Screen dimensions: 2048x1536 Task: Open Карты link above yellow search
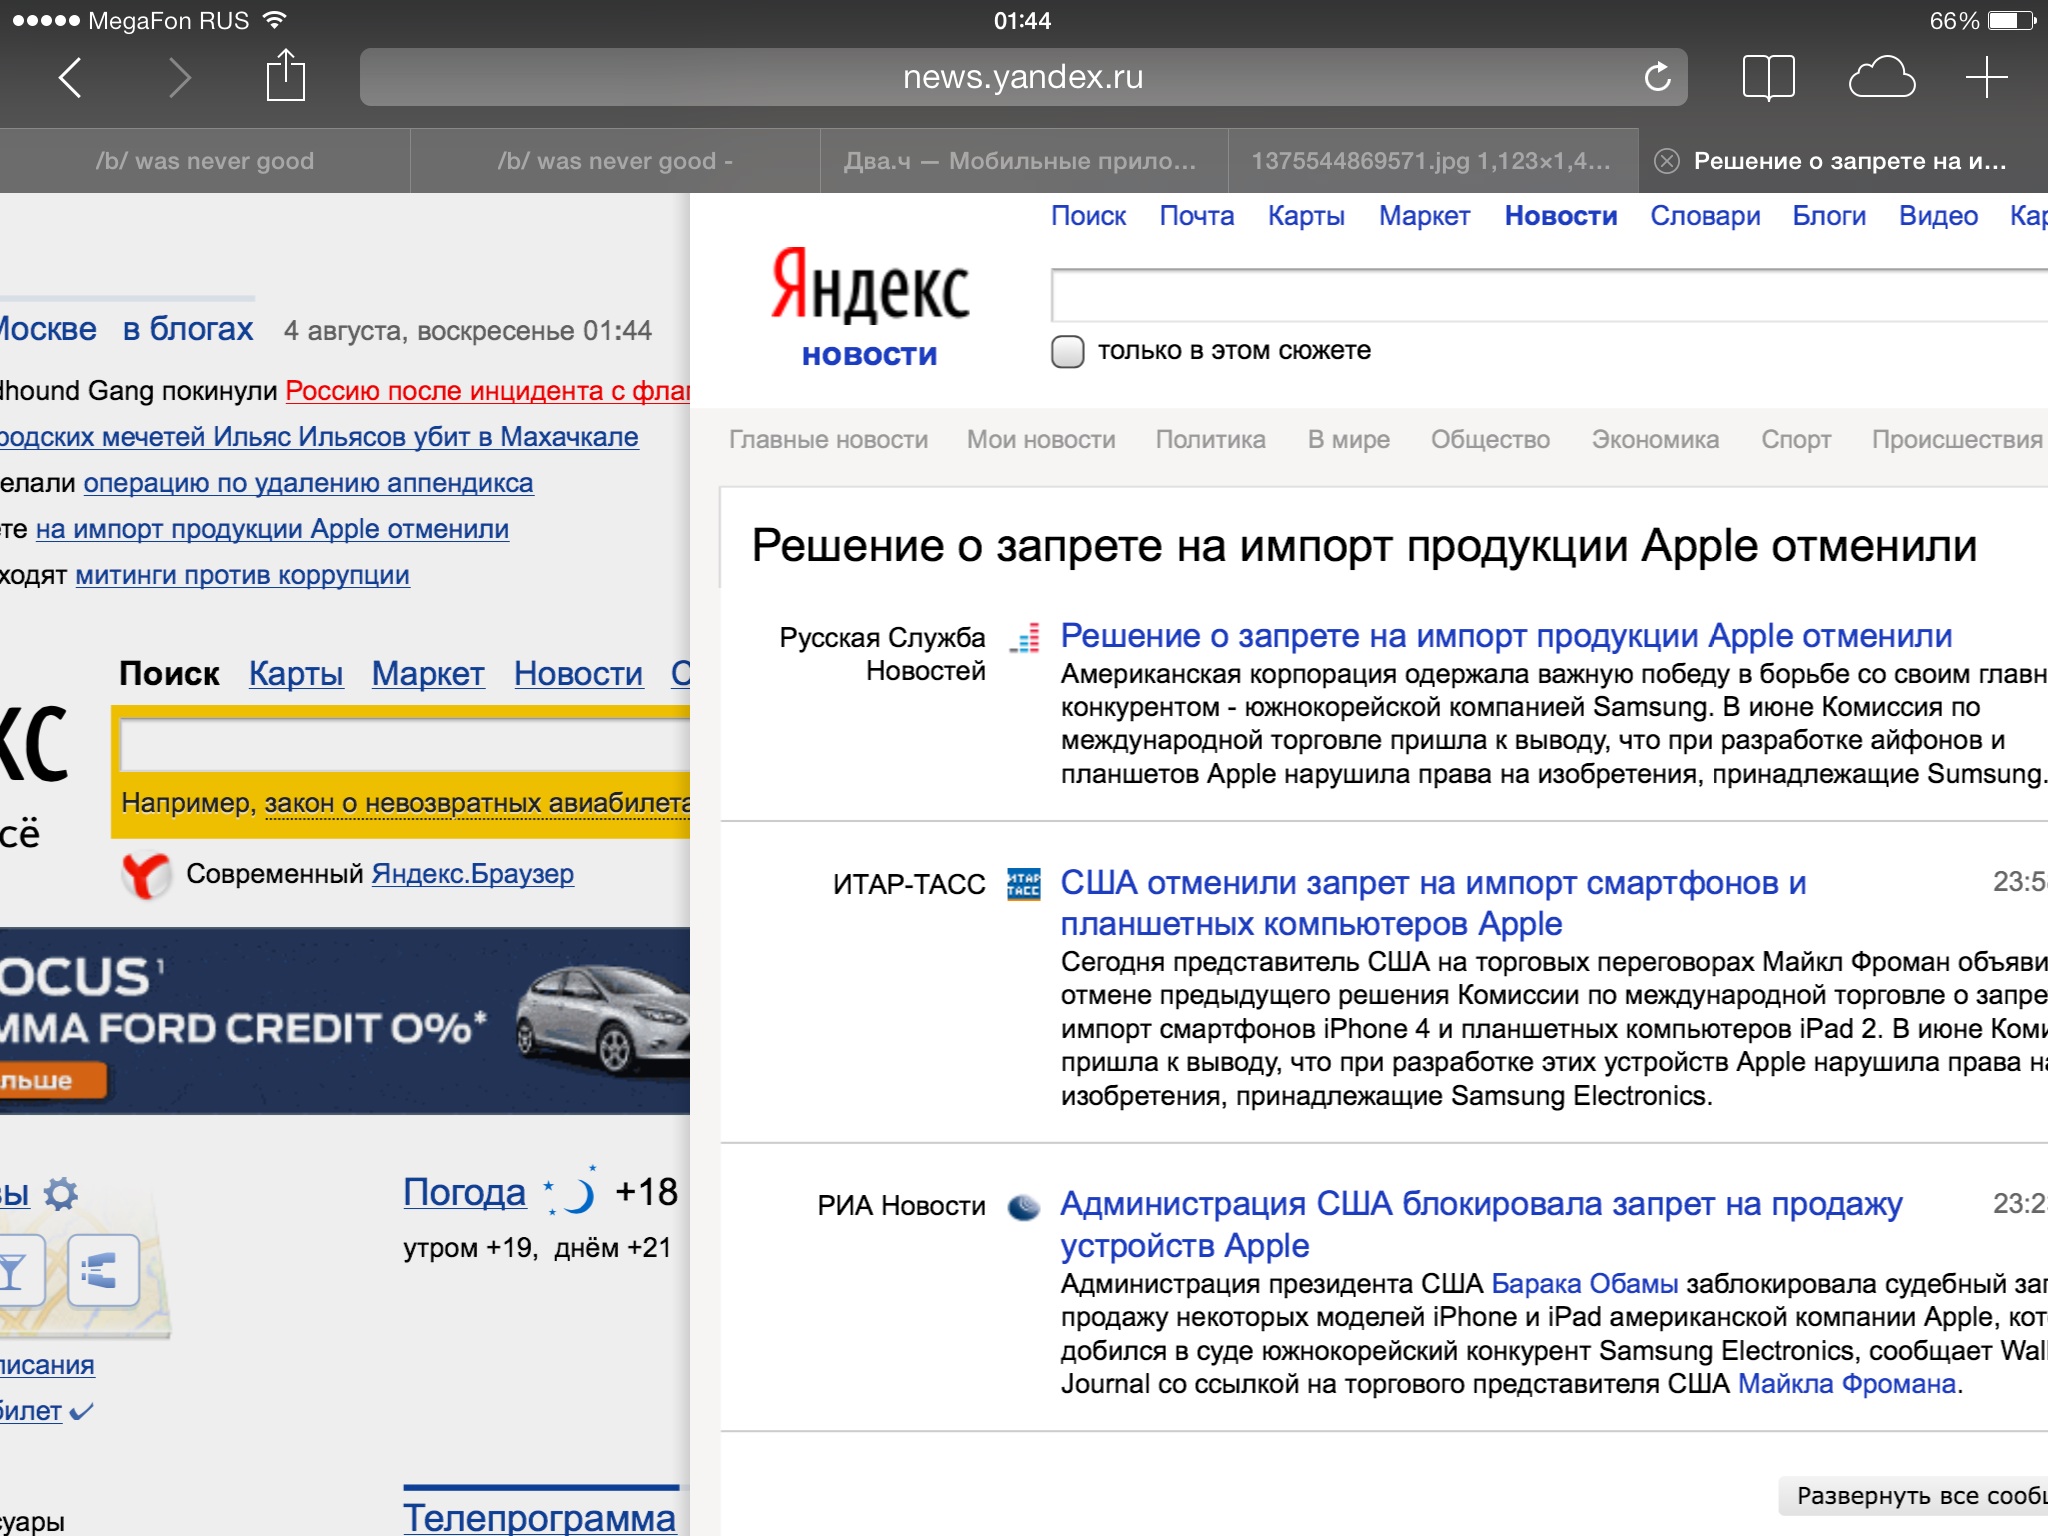[x=296, y=674]
